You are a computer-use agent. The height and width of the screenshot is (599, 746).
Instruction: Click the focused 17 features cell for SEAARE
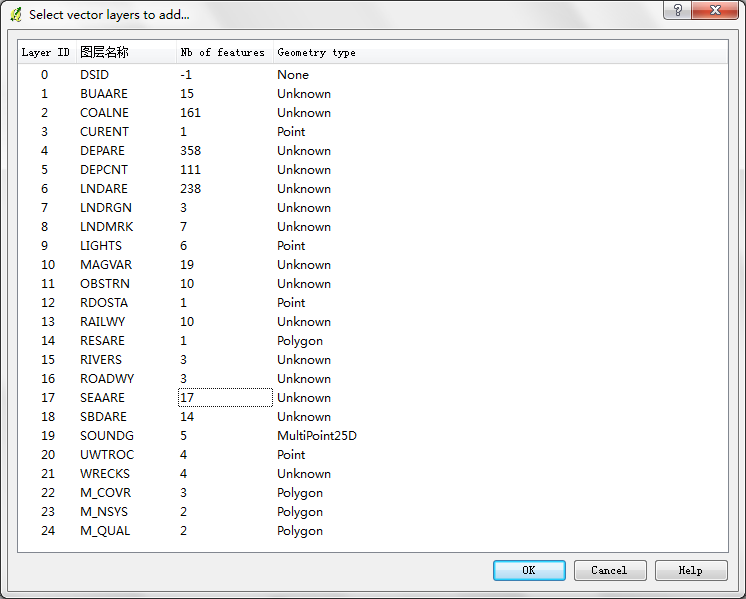click(x=225, y=398)
